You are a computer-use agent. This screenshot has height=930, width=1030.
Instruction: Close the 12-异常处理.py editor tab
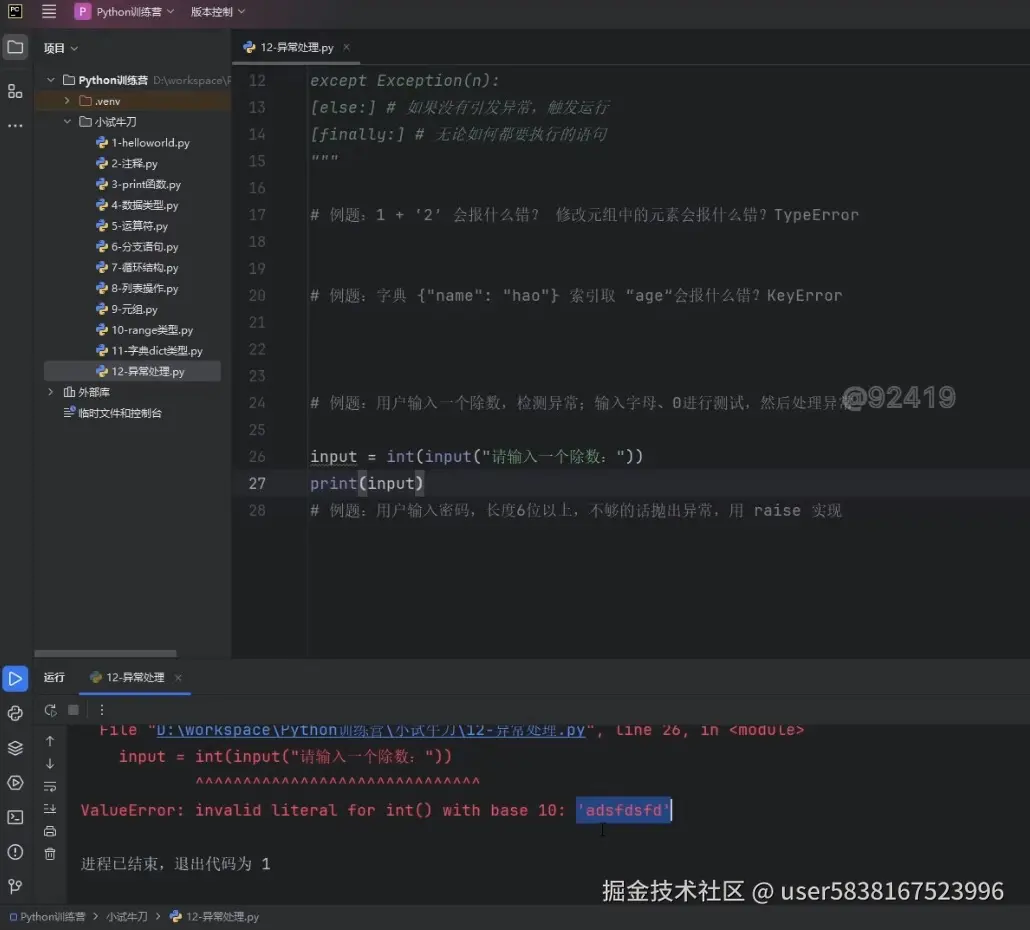point(346,47)
